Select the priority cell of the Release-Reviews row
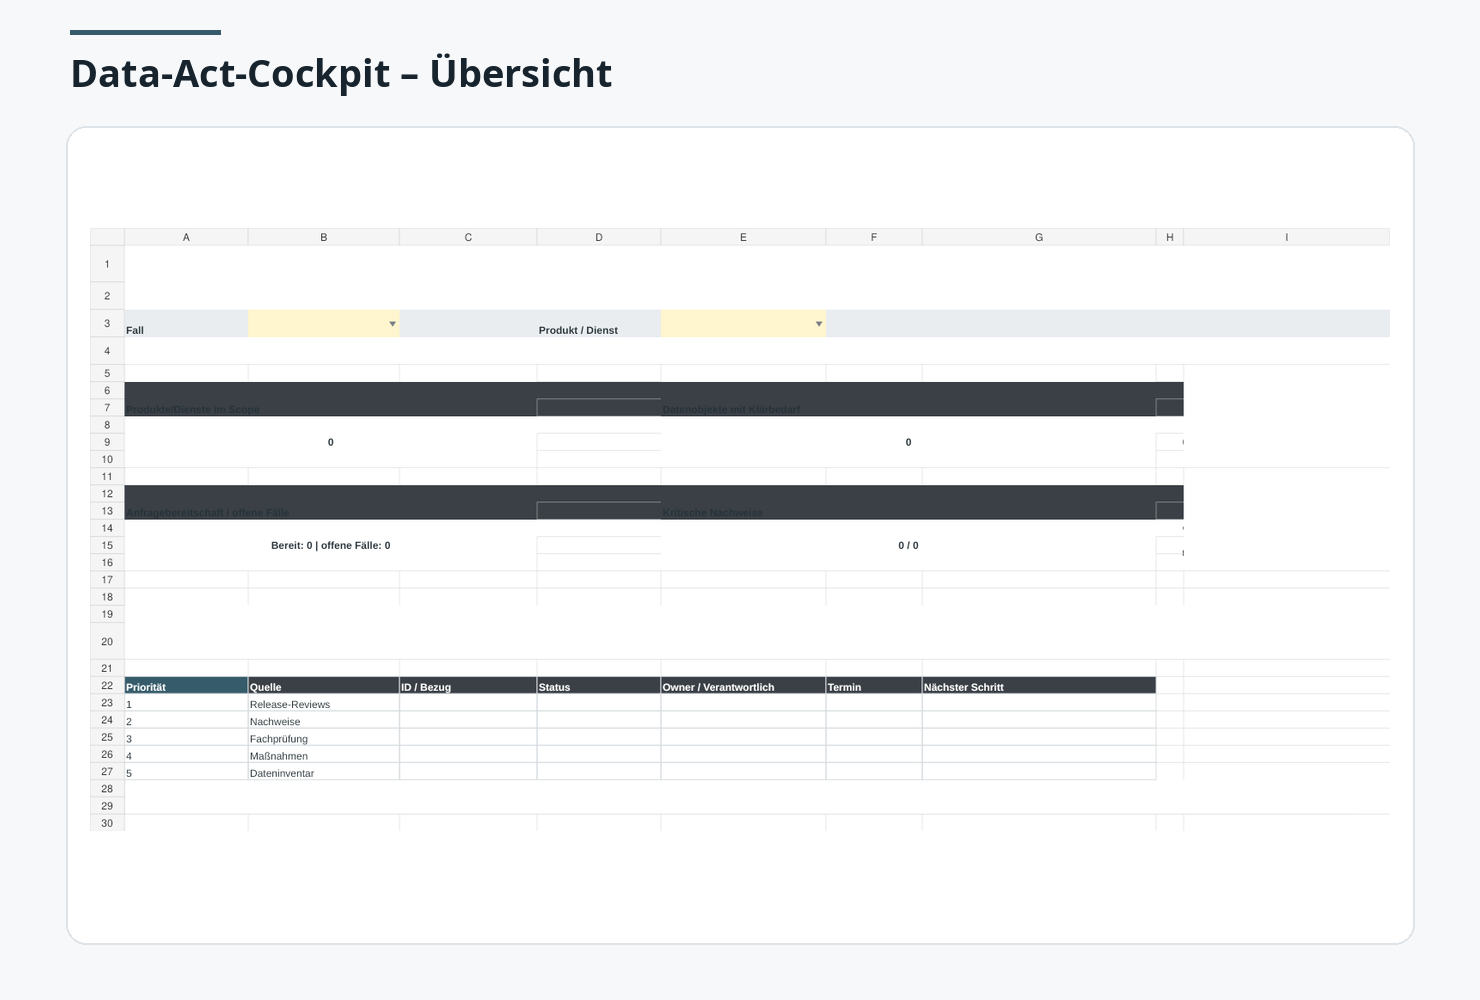Viewport: 1480px width, 1000px height. 186,703
